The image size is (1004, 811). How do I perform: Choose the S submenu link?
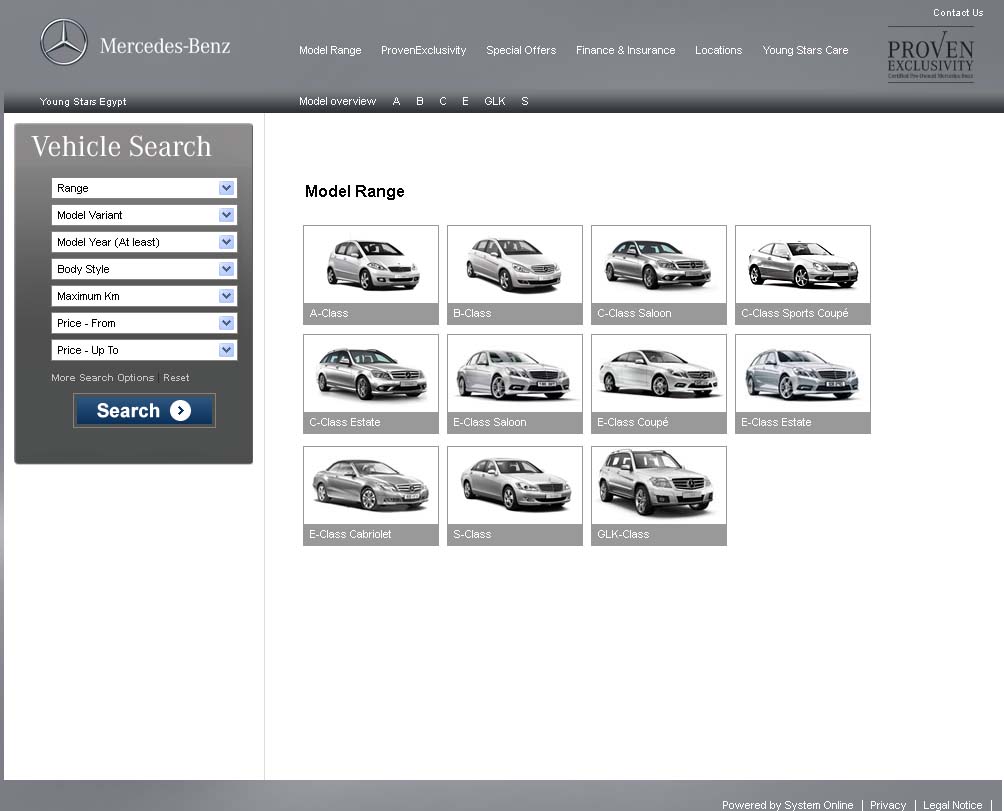click(524, 101)
